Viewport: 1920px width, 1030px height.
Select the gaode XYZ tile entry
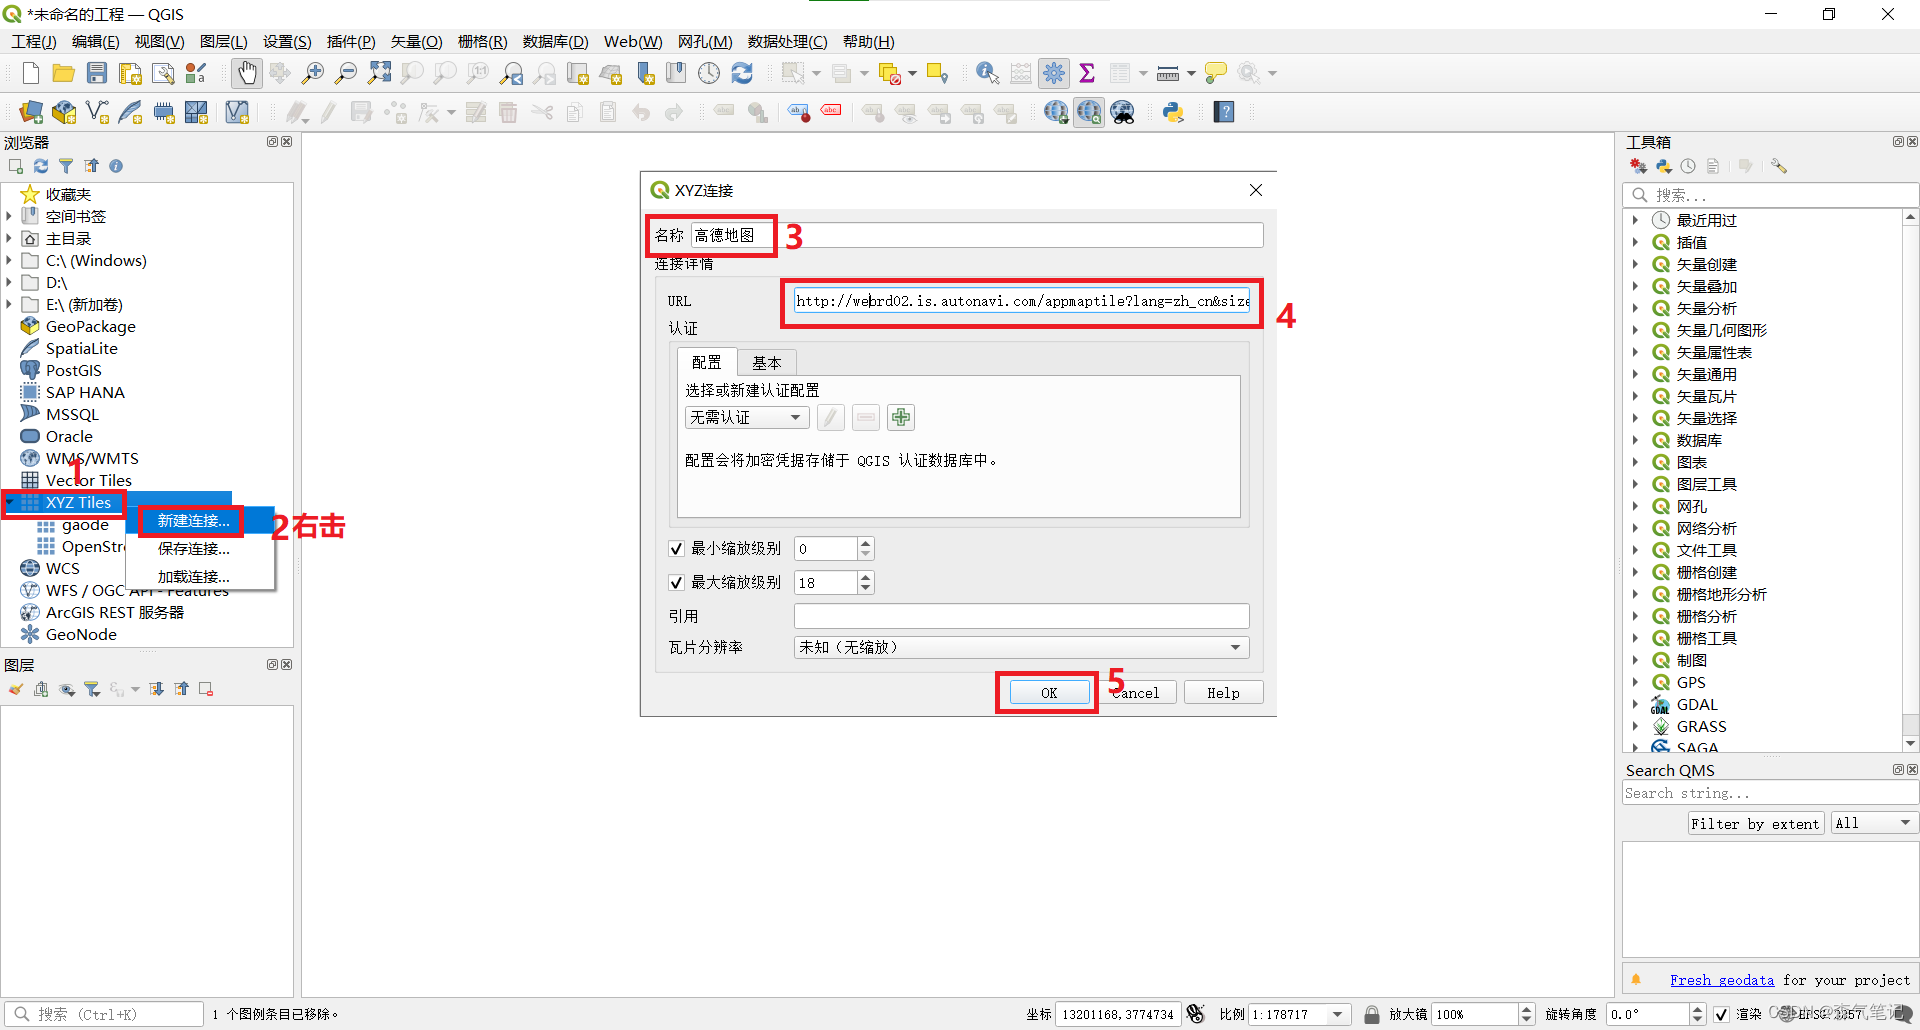click(85, 525)
